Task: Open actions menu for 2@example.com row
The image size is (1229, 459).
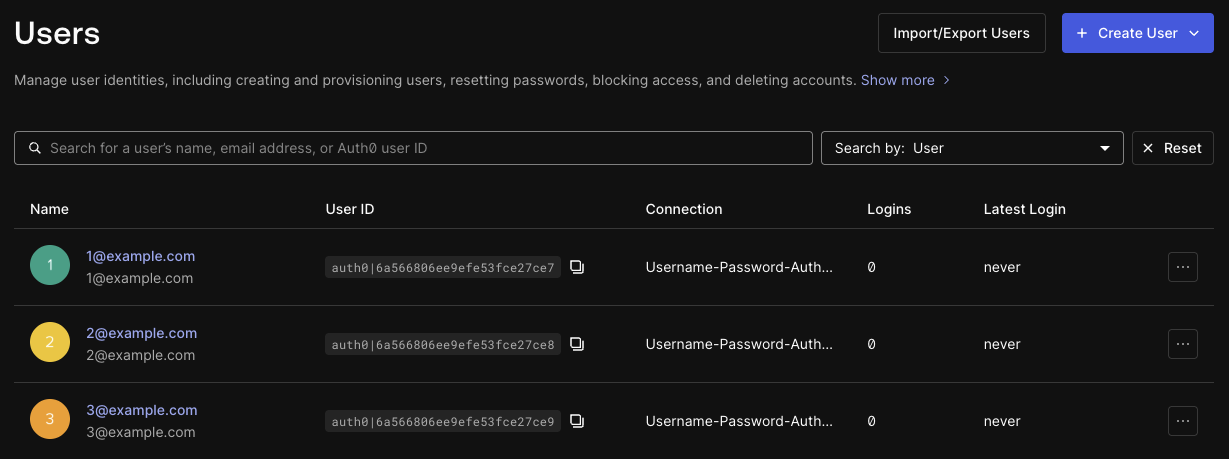Action: click(x=1183, y=344)
